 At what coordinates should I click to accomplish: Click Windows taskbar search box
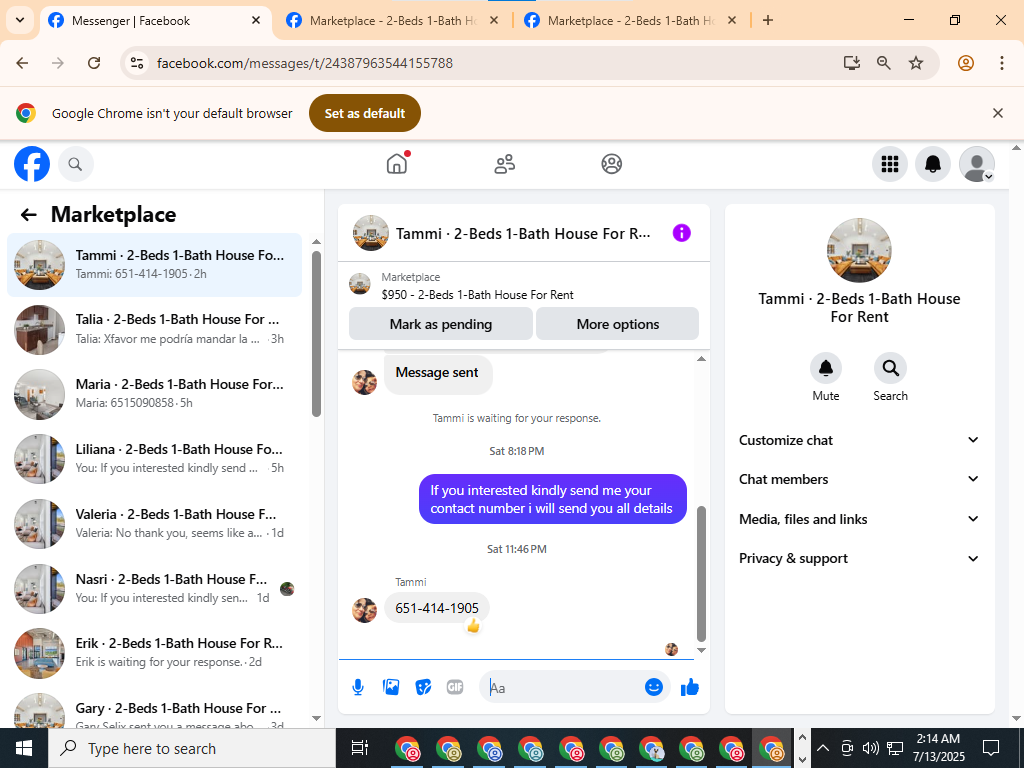[x=192, y=748]
